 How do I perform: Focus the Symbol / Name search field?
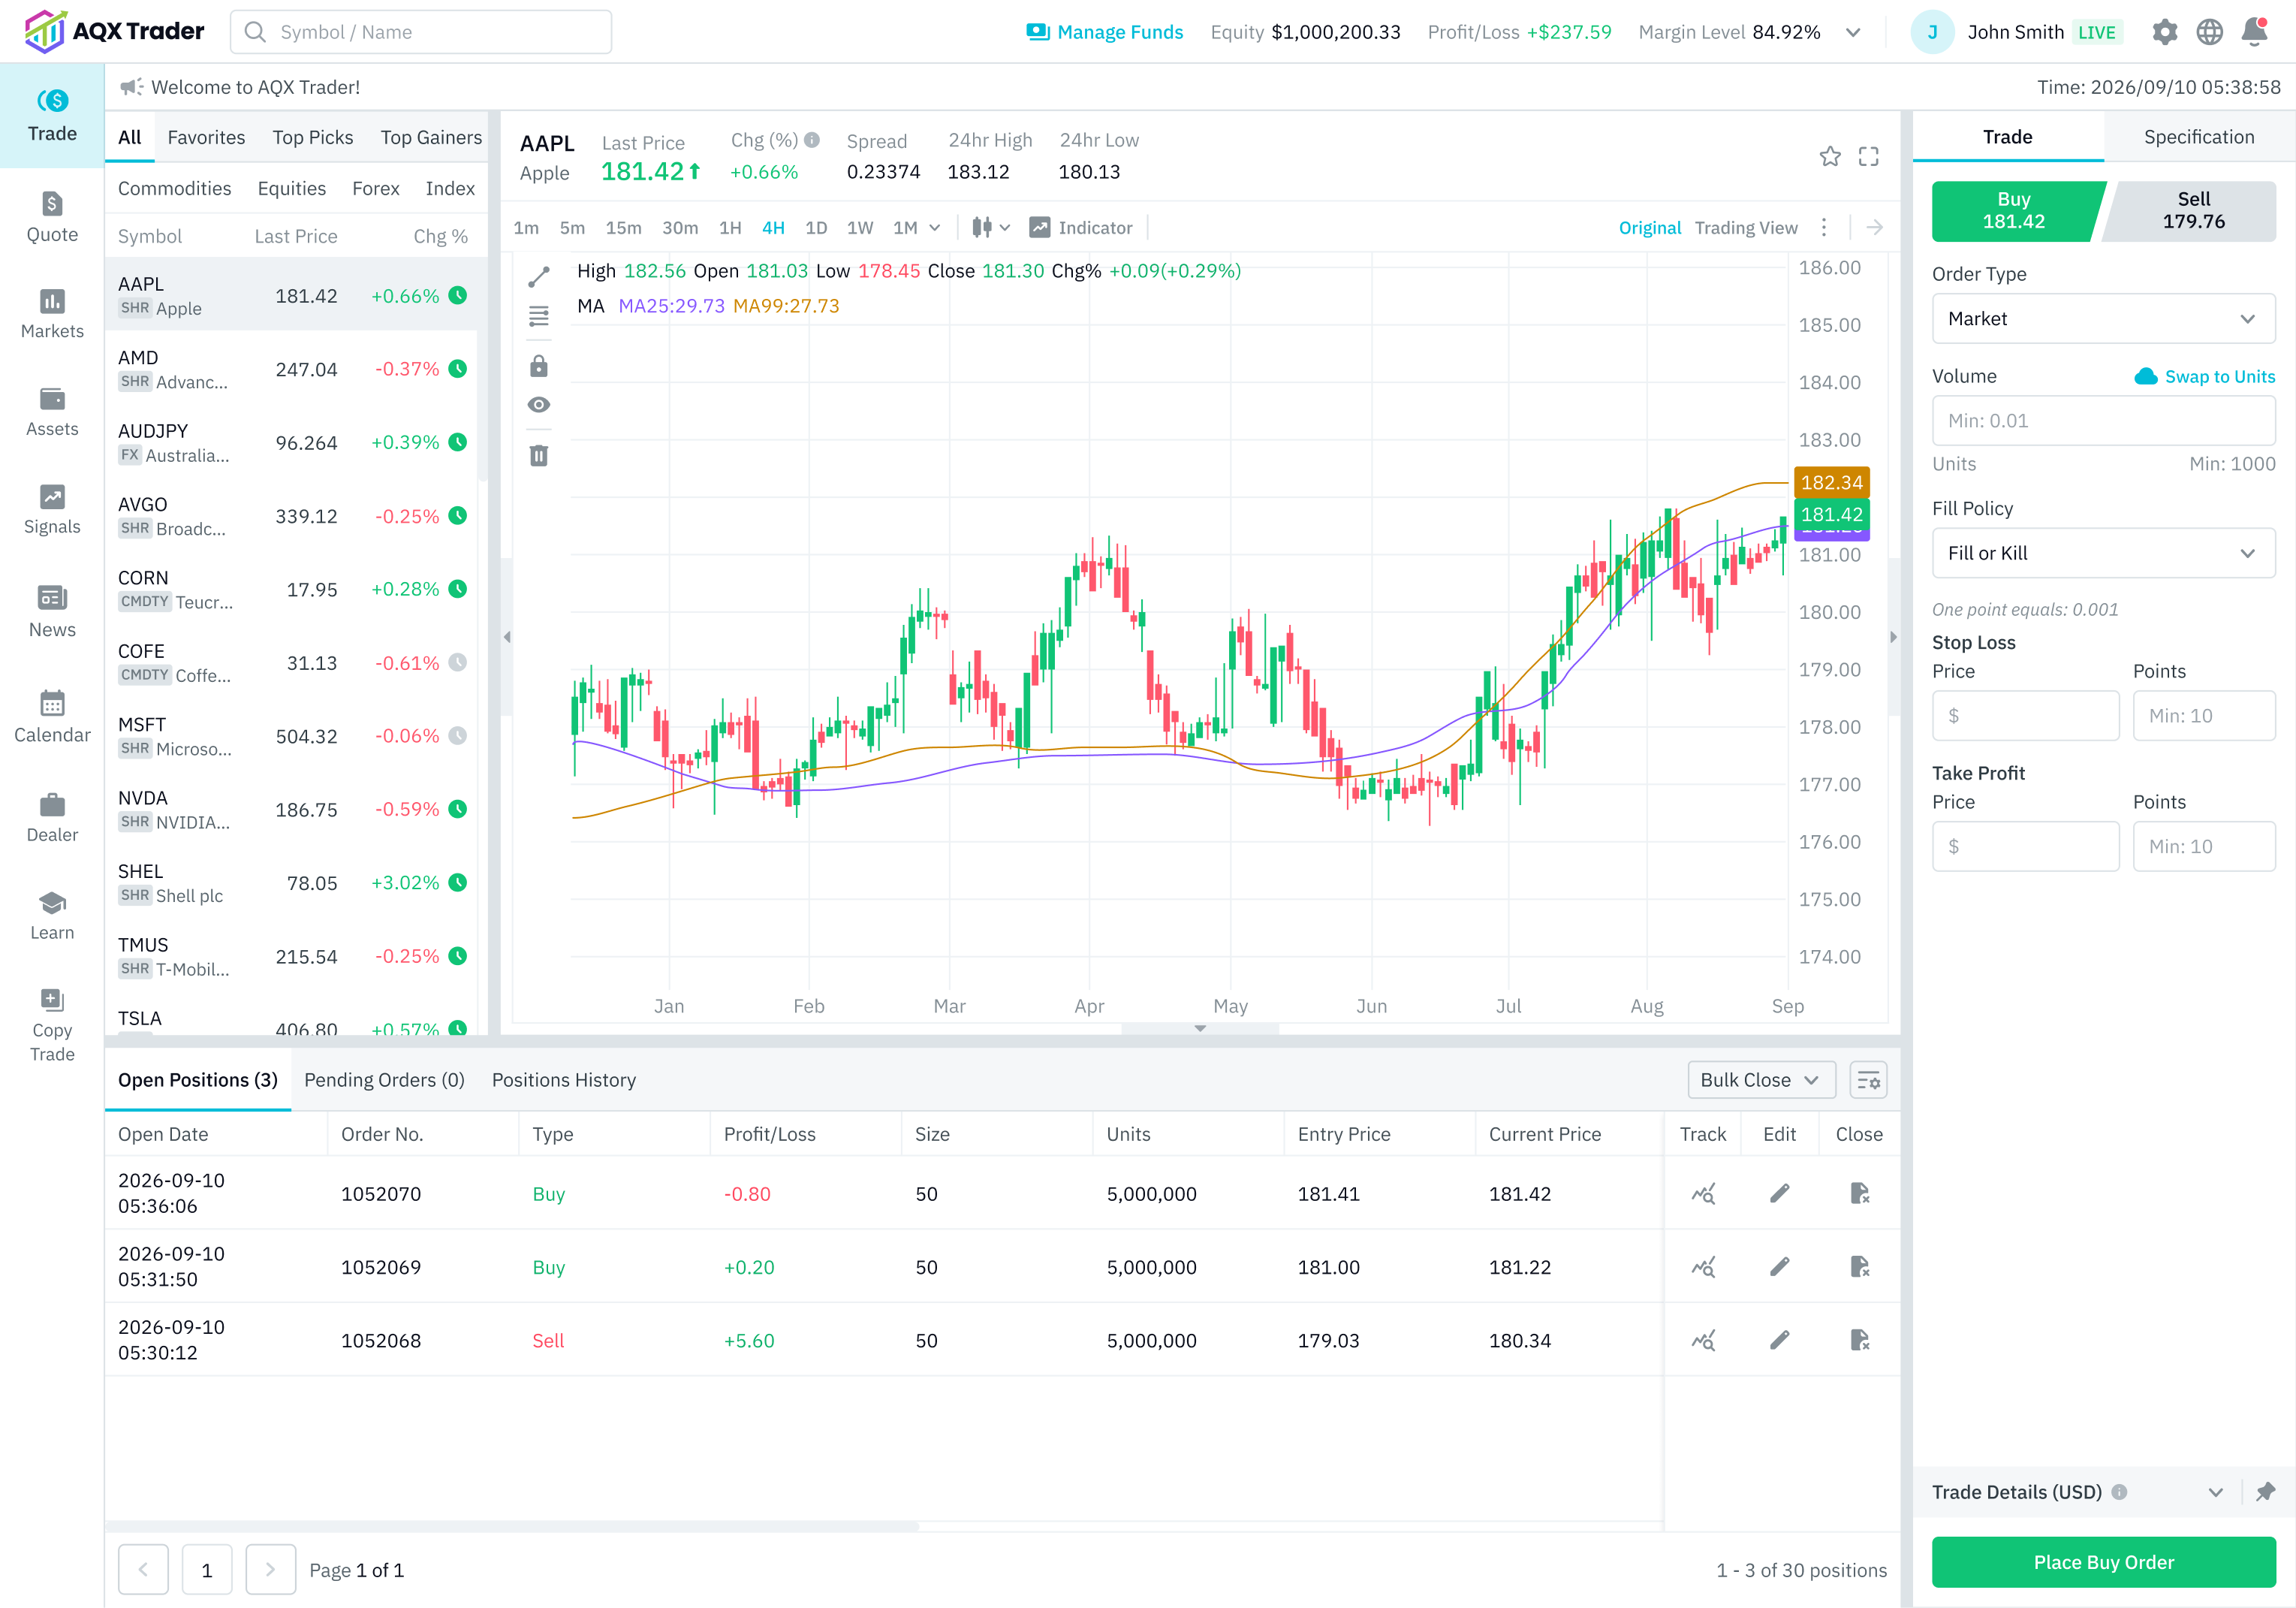[421, 32]
